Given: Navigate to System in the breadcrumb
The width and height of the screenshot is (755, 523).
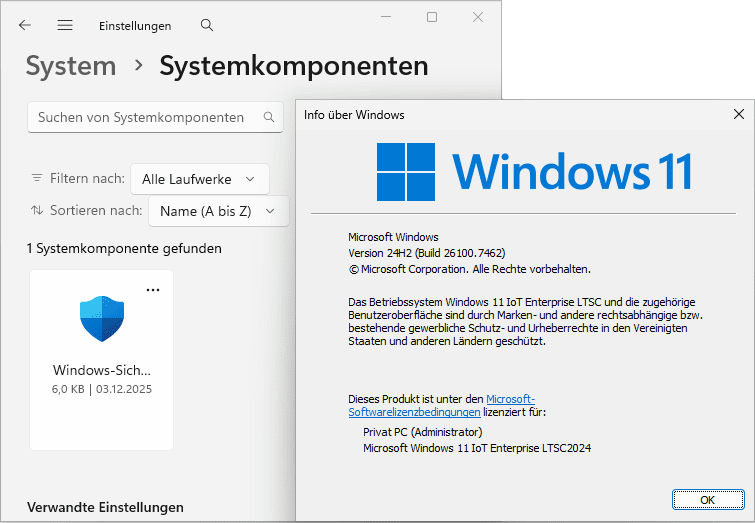Looking at the screenshot, I should pos(71,66).
